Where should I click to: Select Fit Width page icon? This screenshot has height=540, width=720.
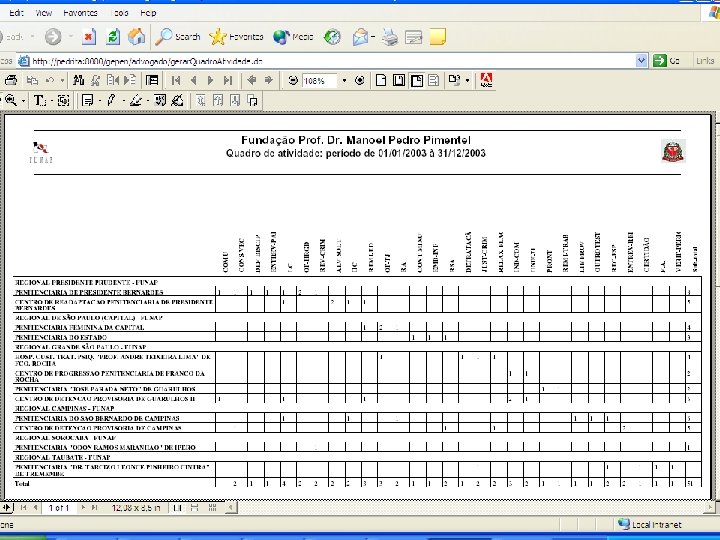click(416, 80)
